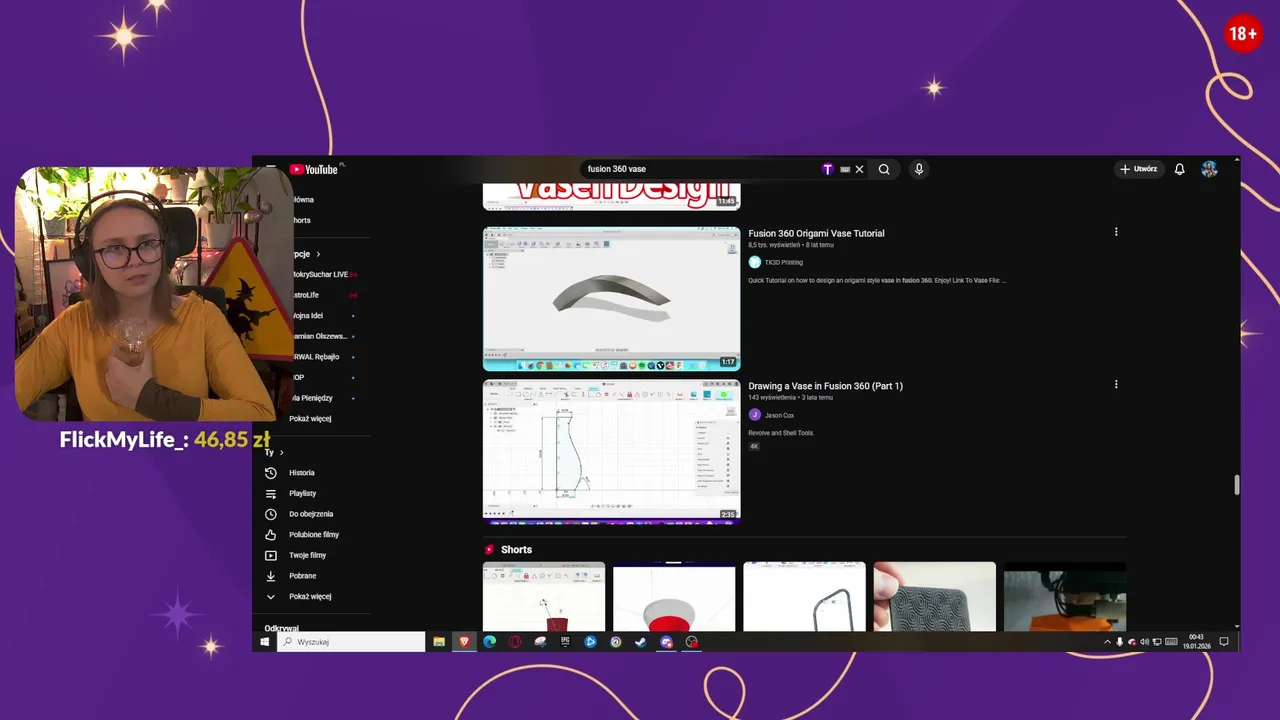Click the TK3D Printing channel avatar
Screen dimensions: 1280x720
coord(755,262)
